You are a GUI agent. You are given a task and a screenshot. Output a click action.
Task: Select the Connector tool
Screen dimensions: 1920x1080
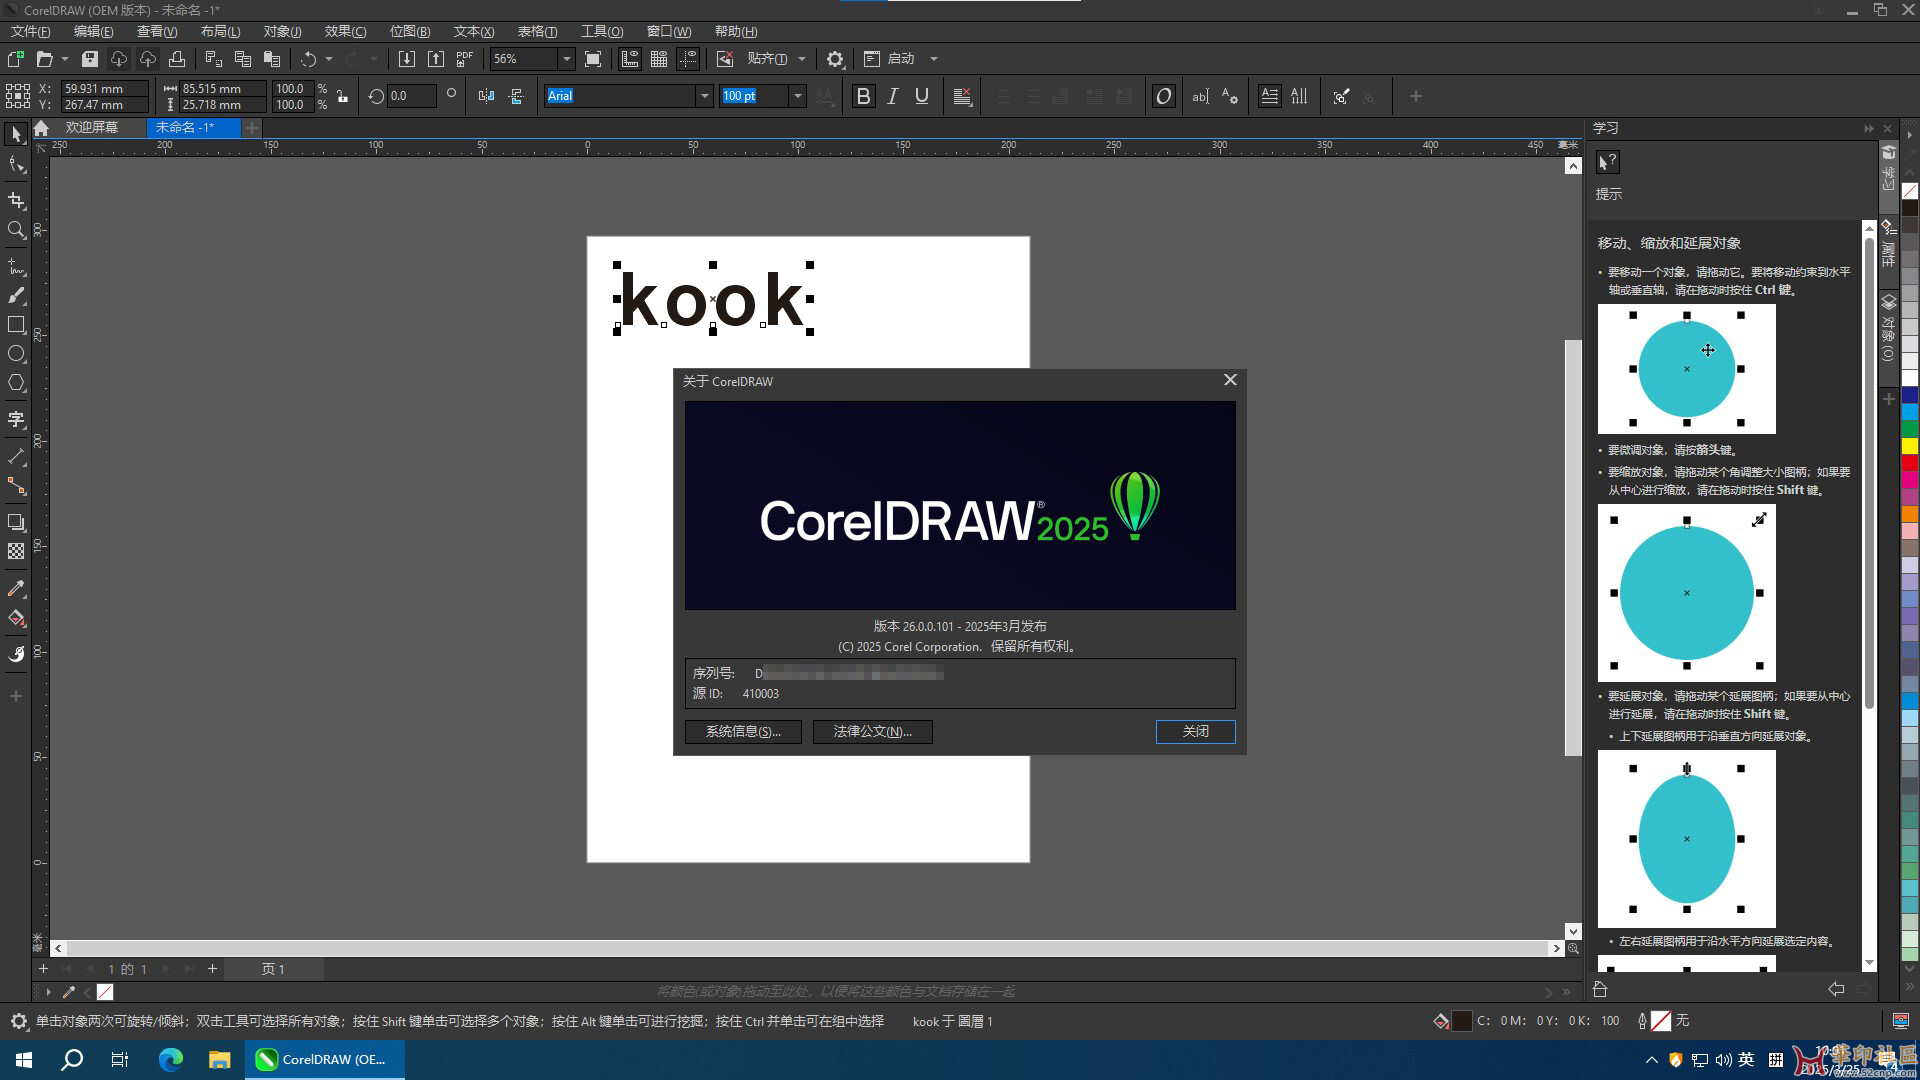pos(16,486)
